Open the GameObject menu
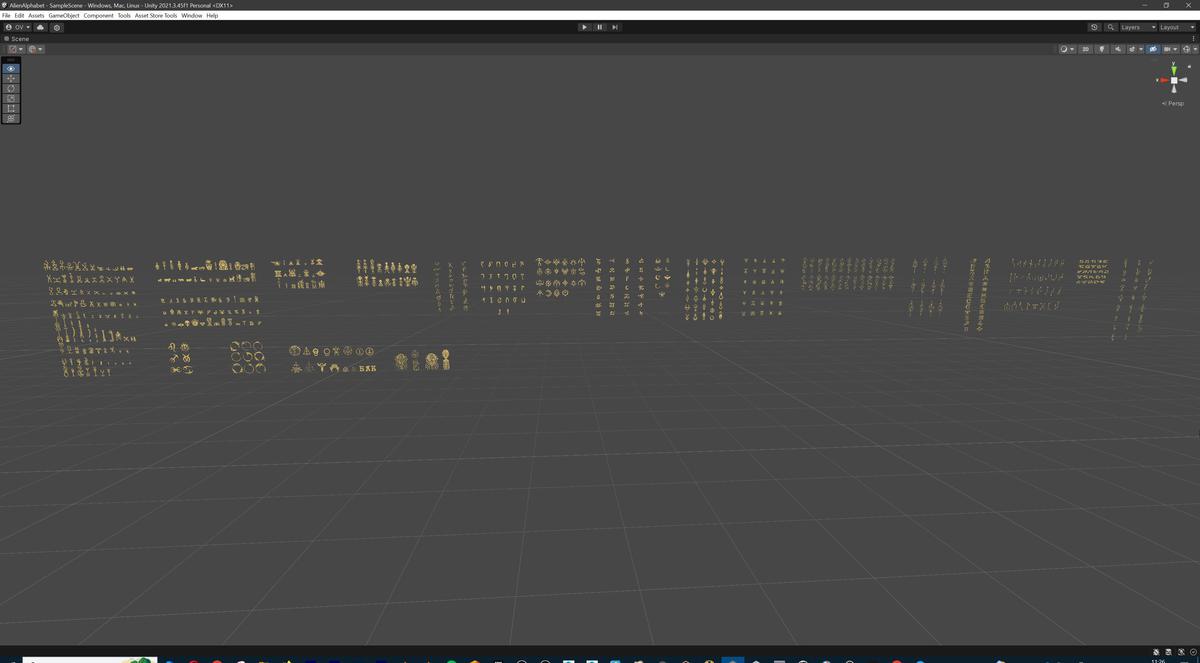The height and width of the screenshot is (663, 1200). pyautogui.click(x=65, y=15)
